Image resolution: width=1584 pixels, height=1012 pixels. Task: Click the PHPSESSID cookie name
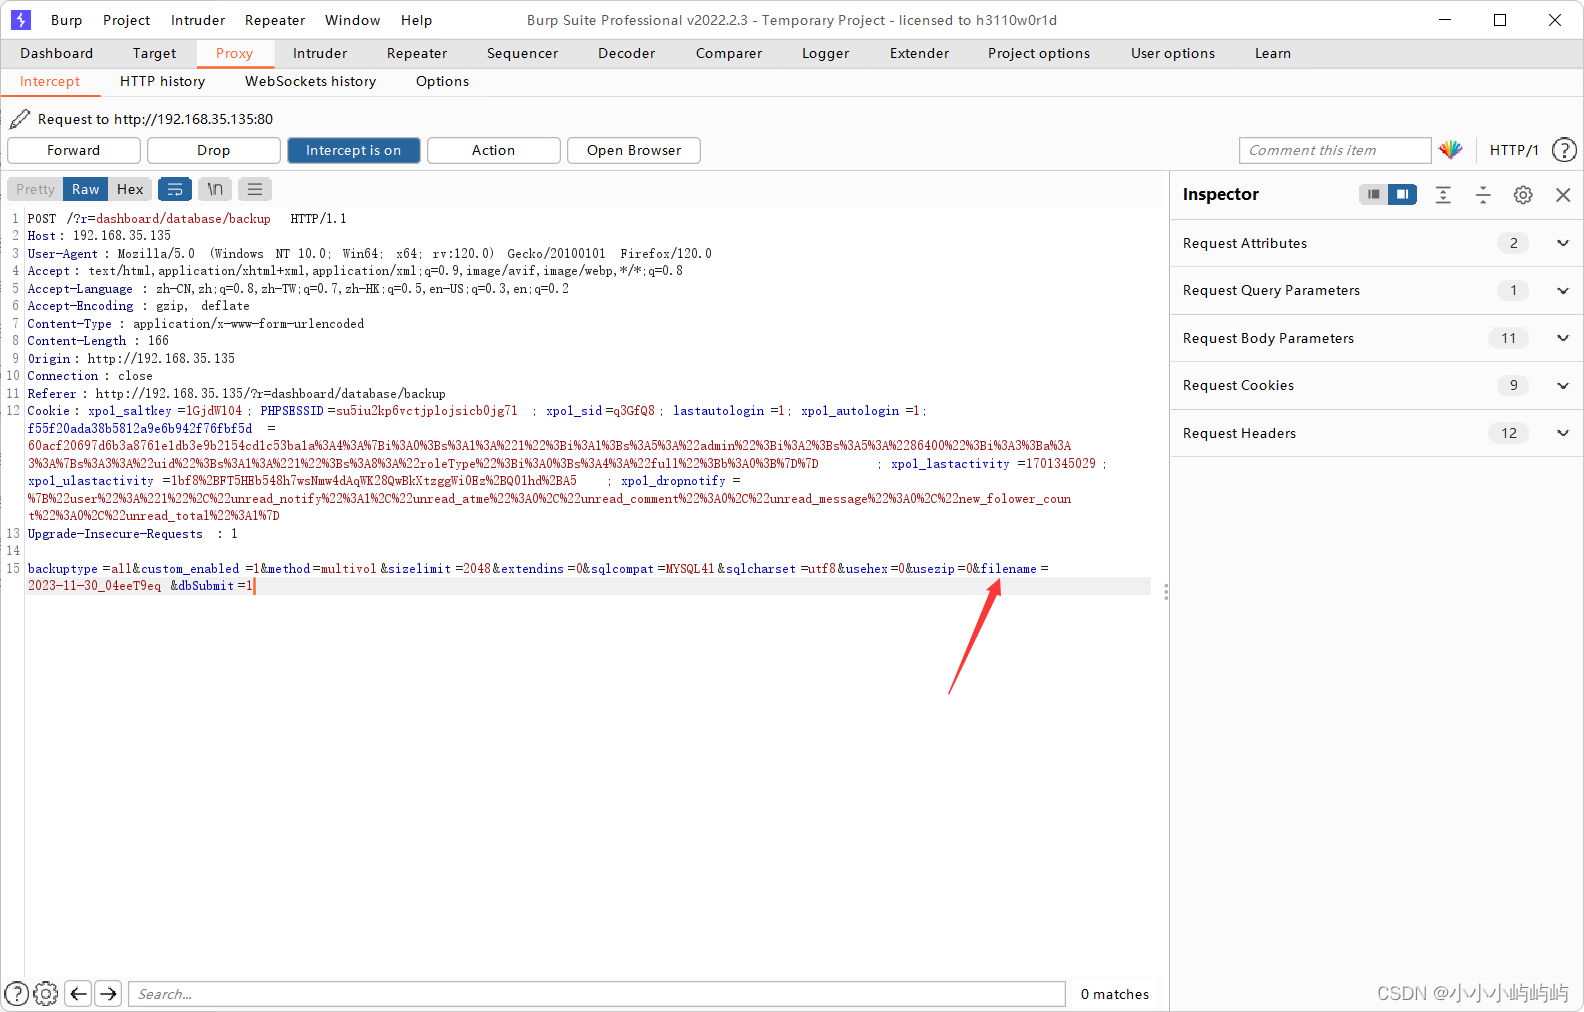[x=292, y=411]
